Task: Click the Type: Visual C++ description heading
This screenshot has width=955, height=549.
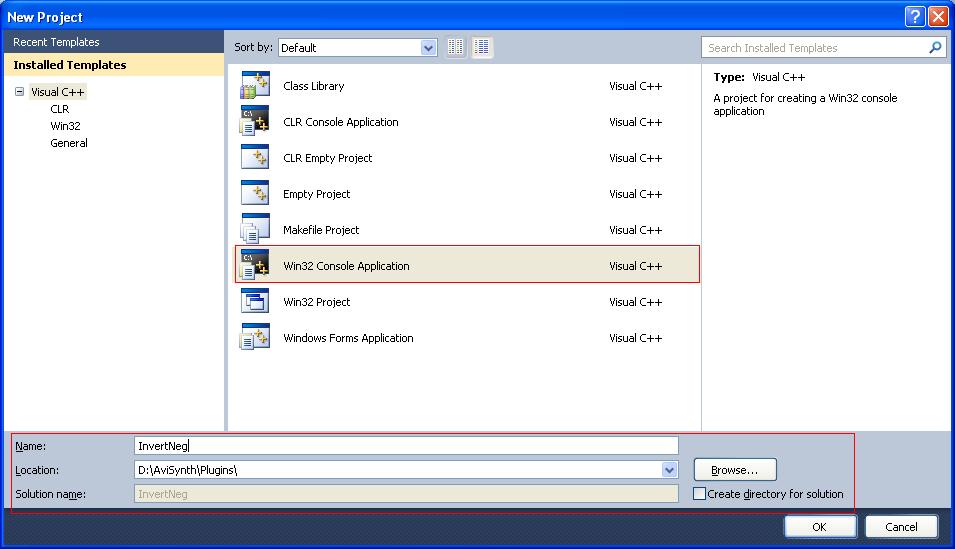Action: tap(759, 77)
